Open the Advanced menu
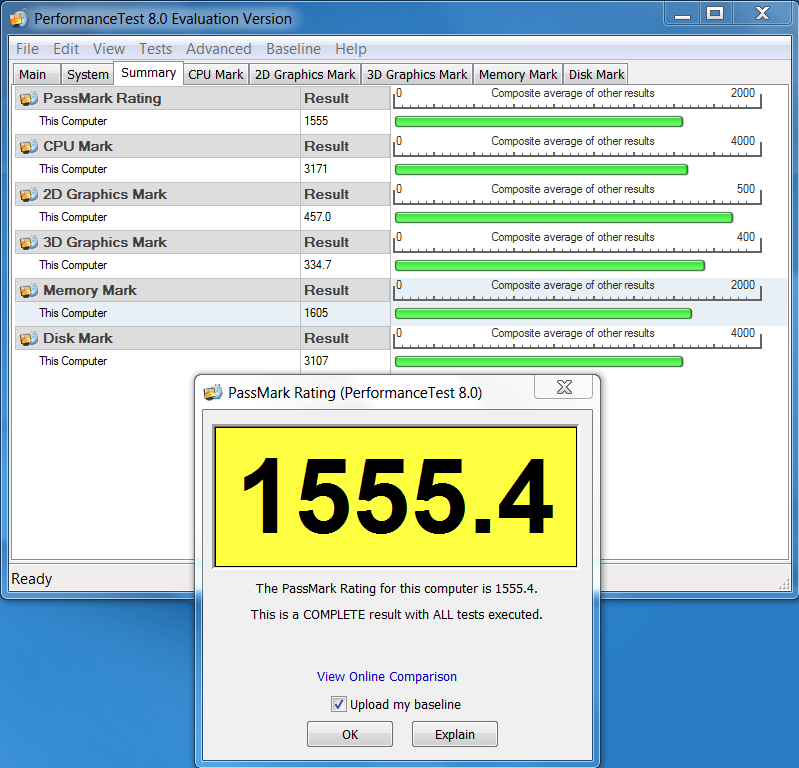The height and width of the screenshot is (768, 799). (219, 49)
